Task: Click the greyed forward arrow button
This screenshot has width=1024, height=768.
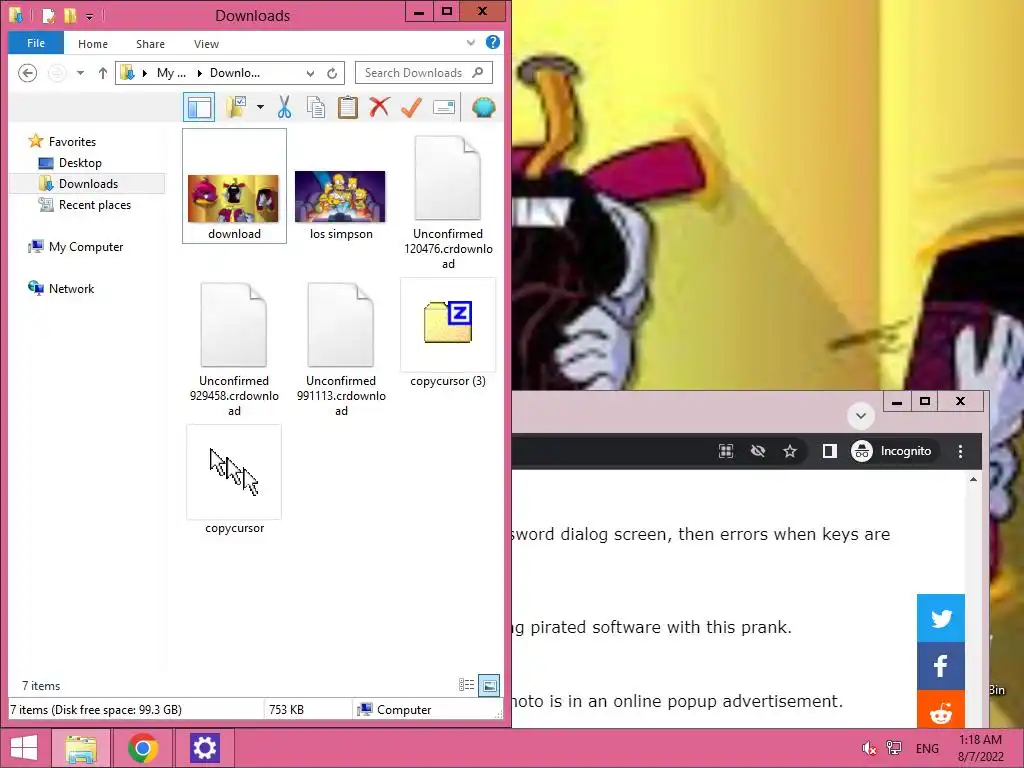Action: [x=57, y=72]
